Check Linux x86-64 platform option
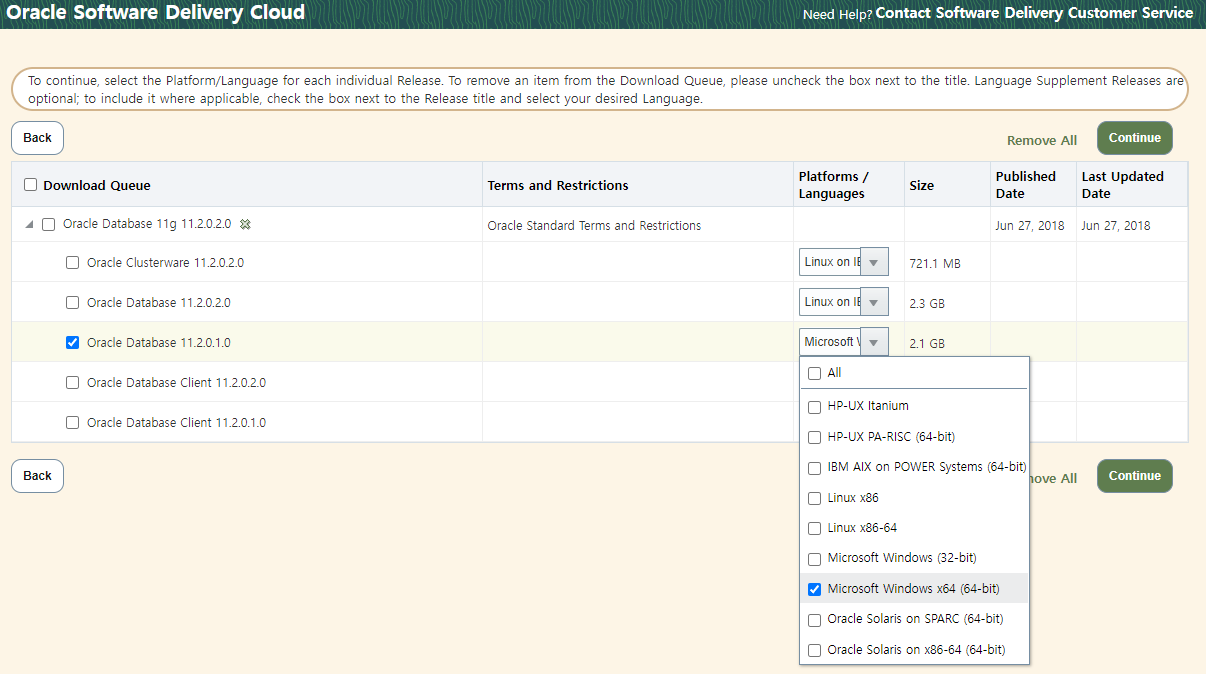This screenshot has height=674, width=1206. pos(814,528)
